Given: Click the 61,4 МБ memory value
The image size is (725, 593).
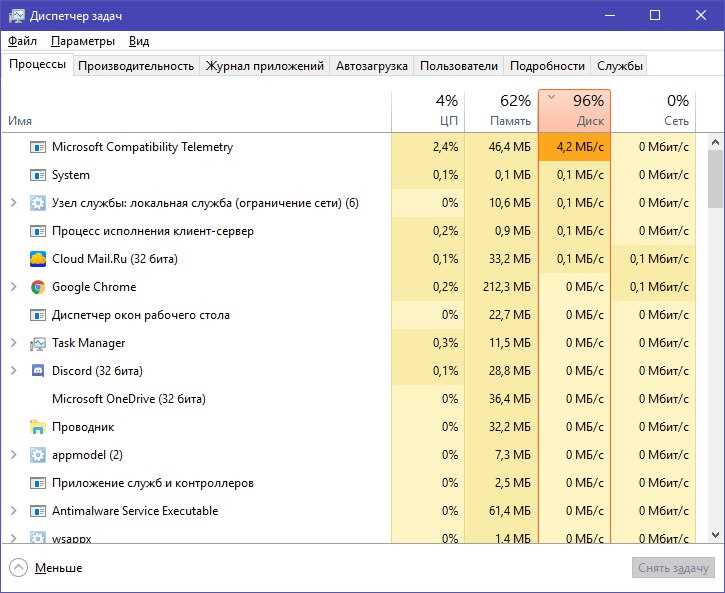Looking at the screenshot, I should (510, 511).
